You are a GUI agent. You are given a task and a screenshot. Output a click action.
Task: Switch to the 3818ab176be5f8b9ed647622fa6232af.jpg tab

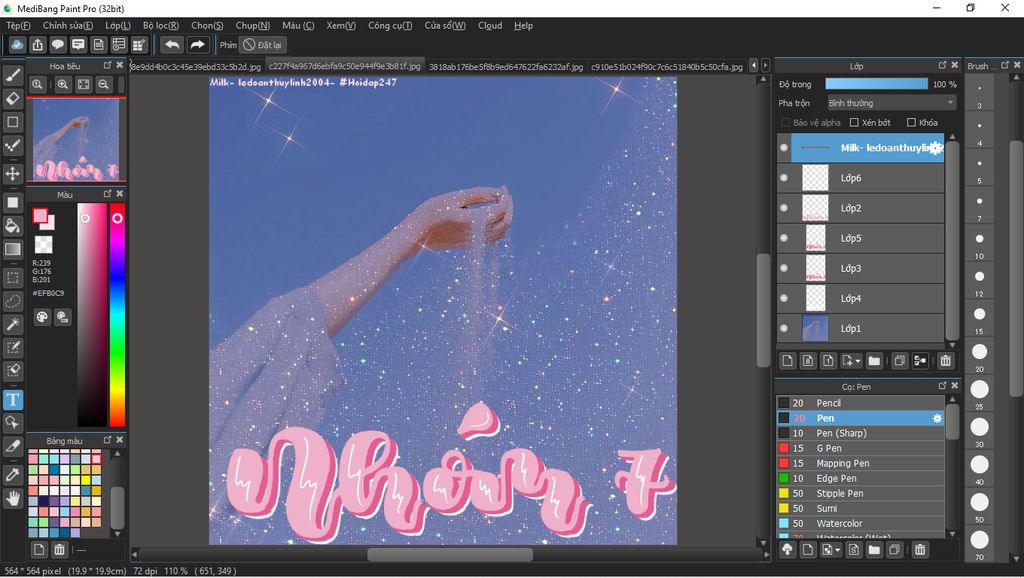tap(505, 67)
